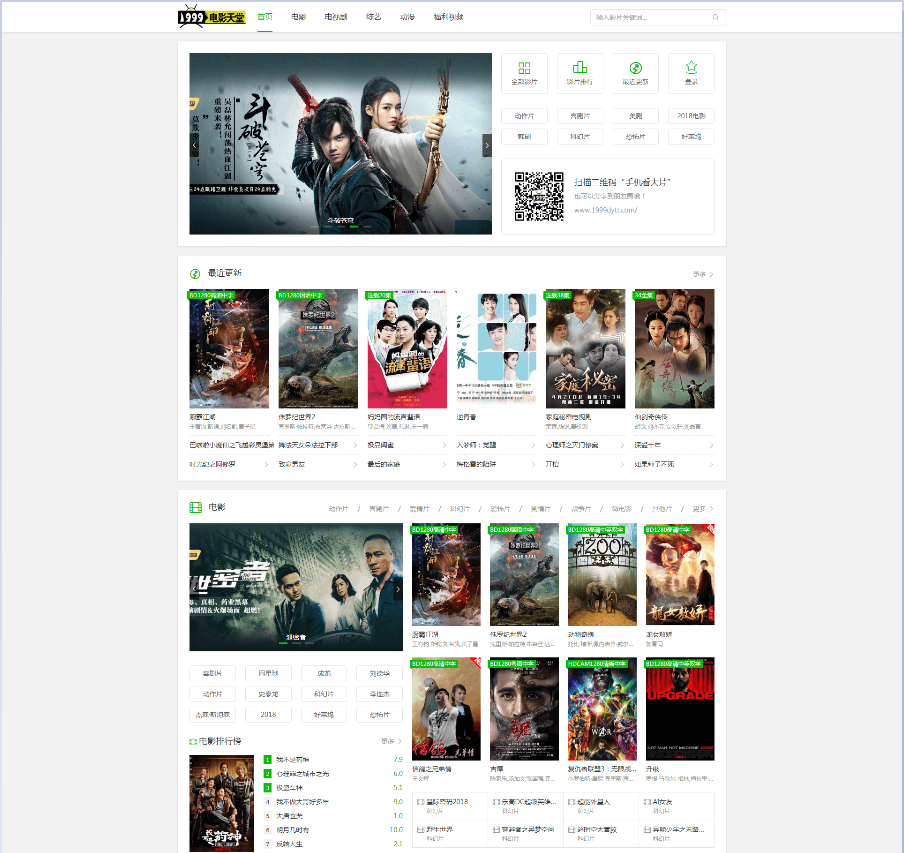Viewport: 904px width, 853px height.
Task: Click the 李连杰 tag button
Action: [x=379, y=694]
